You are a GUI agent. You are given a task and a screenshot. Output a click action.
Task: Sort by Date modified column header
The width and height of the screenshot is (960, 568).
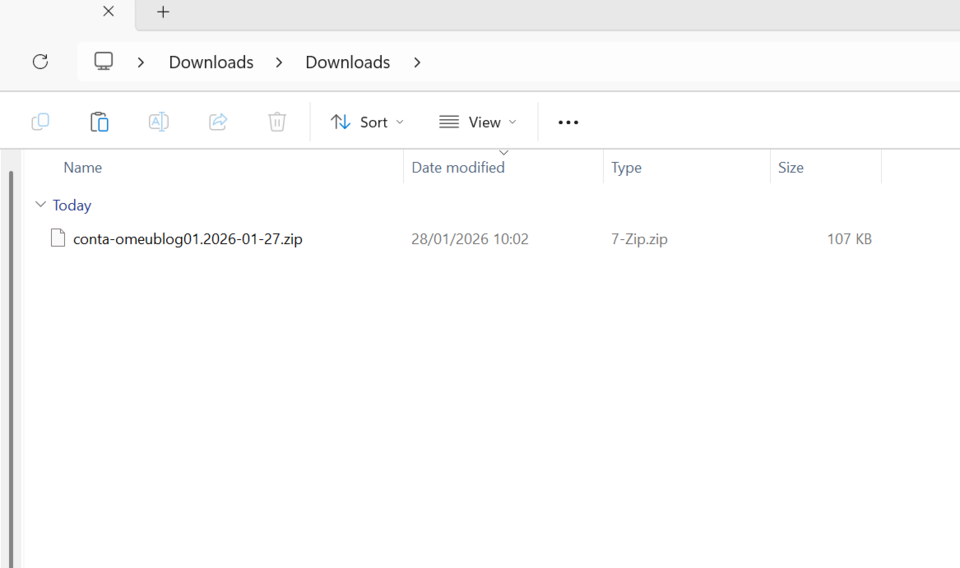pyautogui.click(x=458, y=168)
